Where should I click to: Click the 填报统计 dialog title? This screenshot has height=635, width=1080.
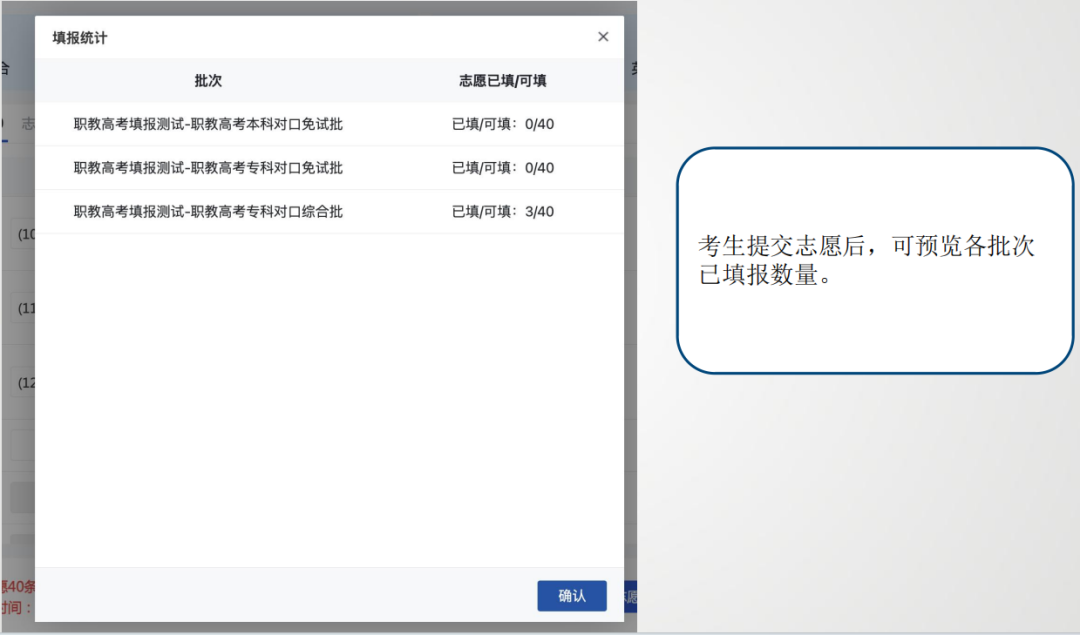80,38
